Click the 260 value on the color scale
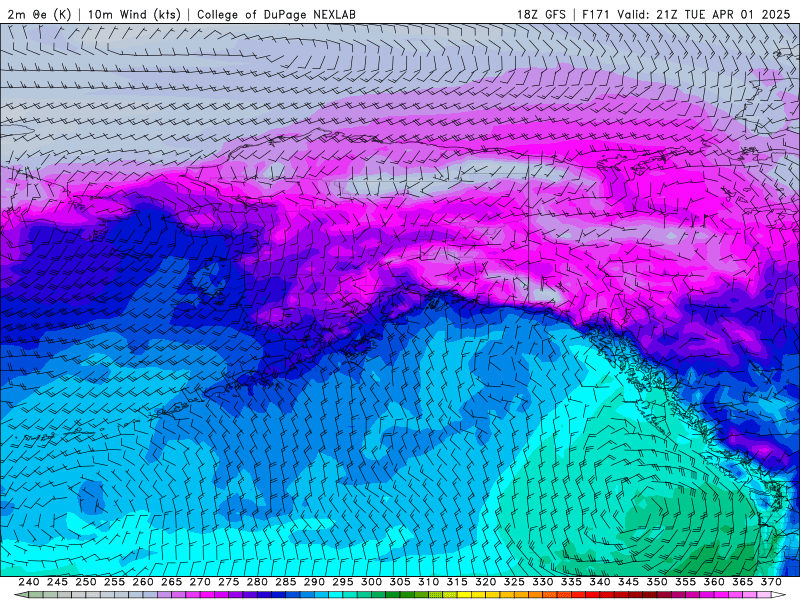 point(143,582)
